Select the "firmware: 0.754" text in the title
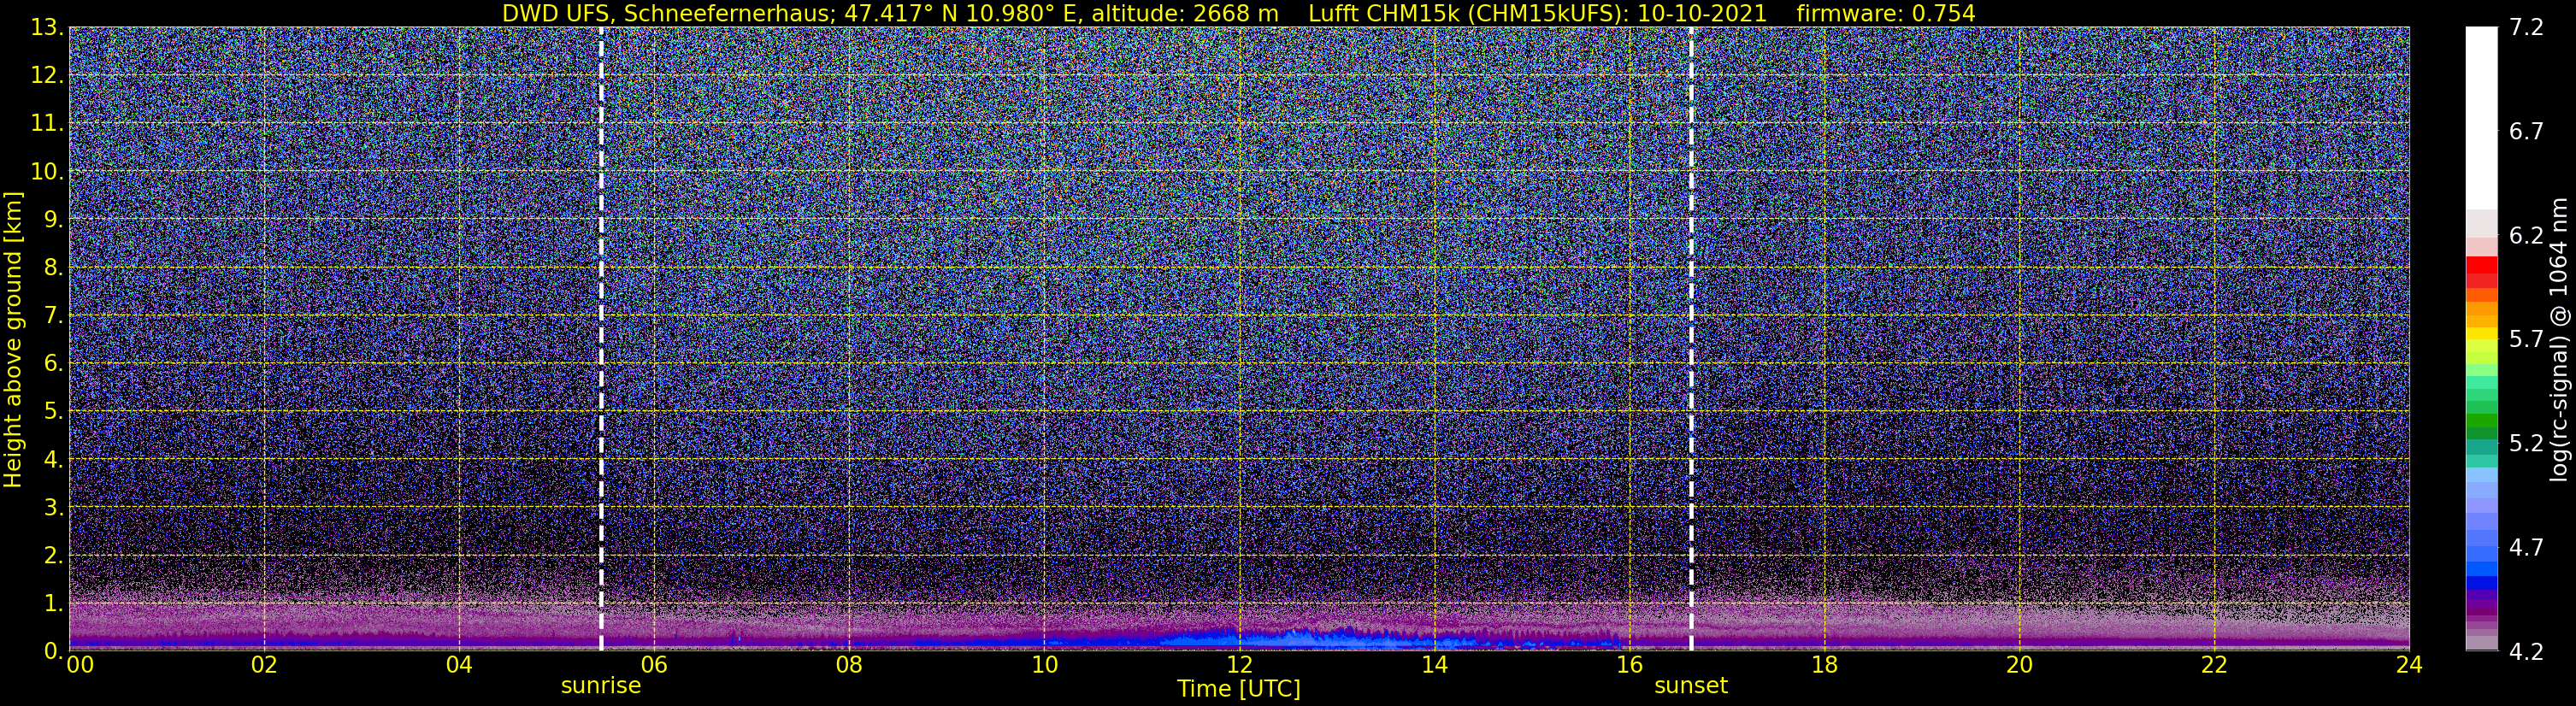Viewport: 2576px width, 706px height. click(1886, 13)
